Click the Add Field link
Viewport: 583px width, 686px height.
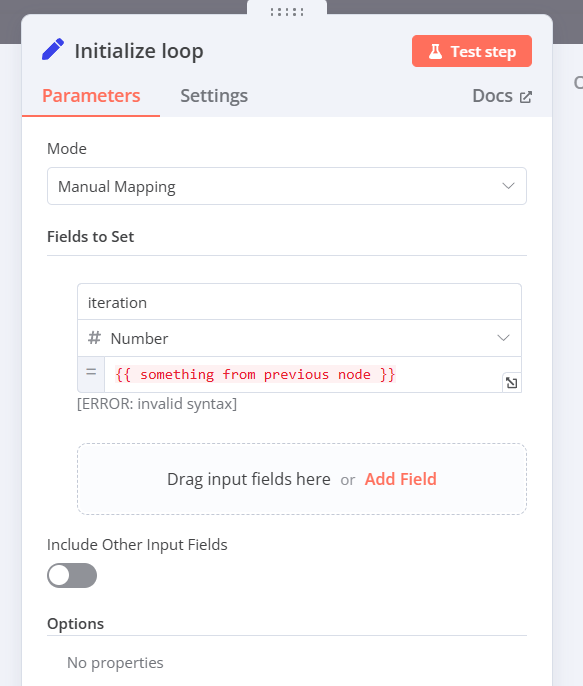[401, 479]
